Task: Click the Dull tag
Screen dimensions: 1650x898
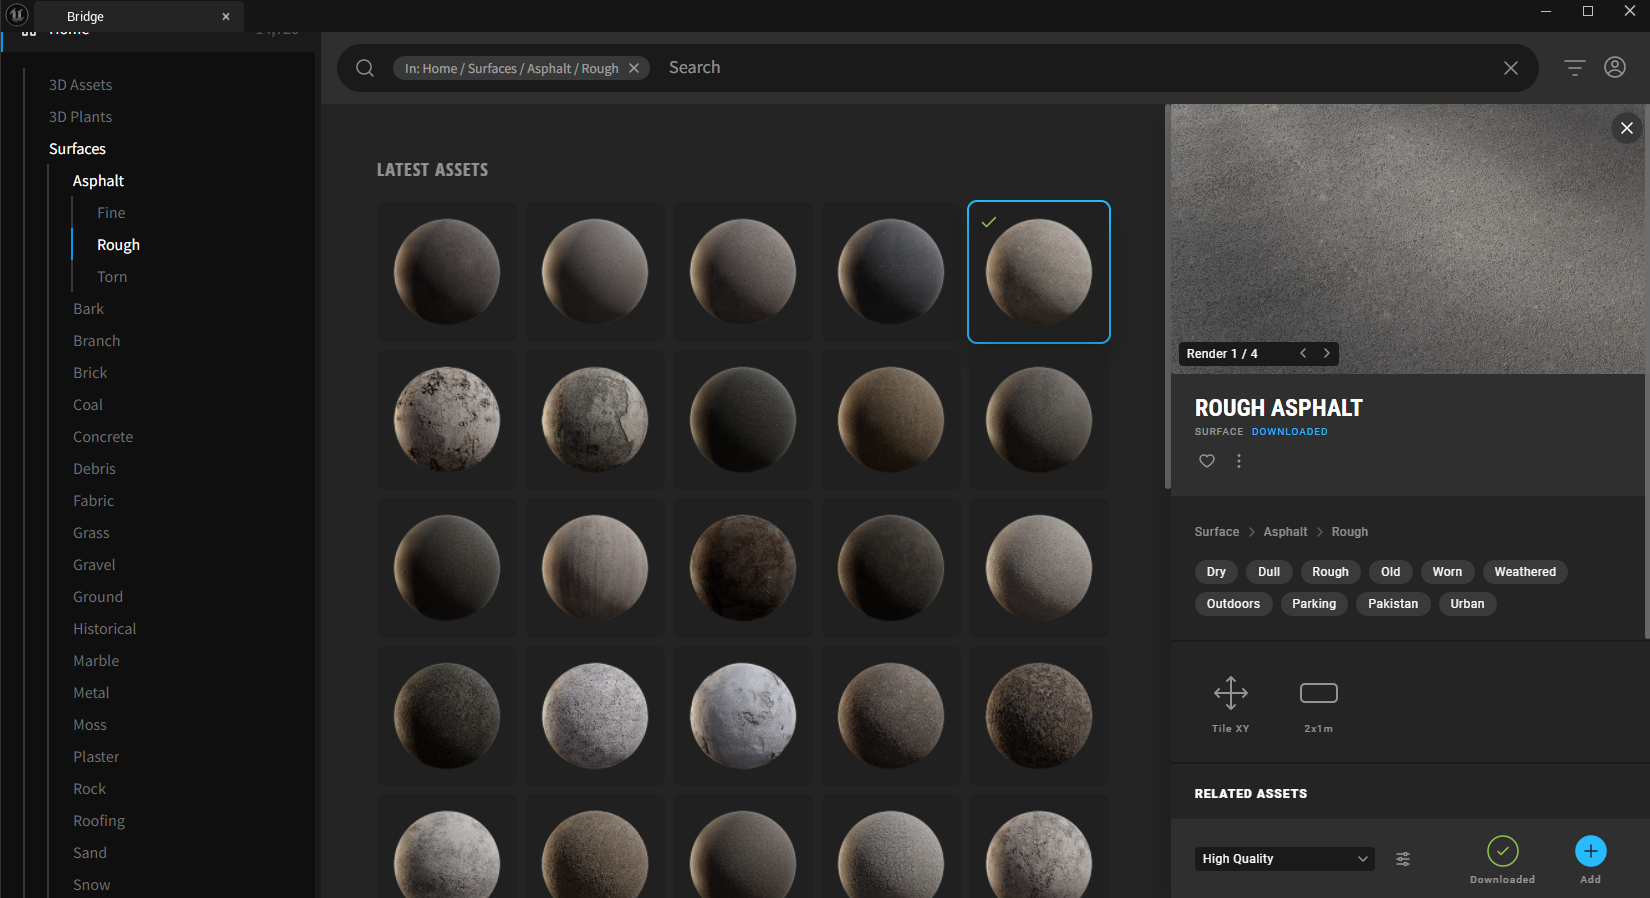Action: pyautogui.click(x=1269, y=572)
